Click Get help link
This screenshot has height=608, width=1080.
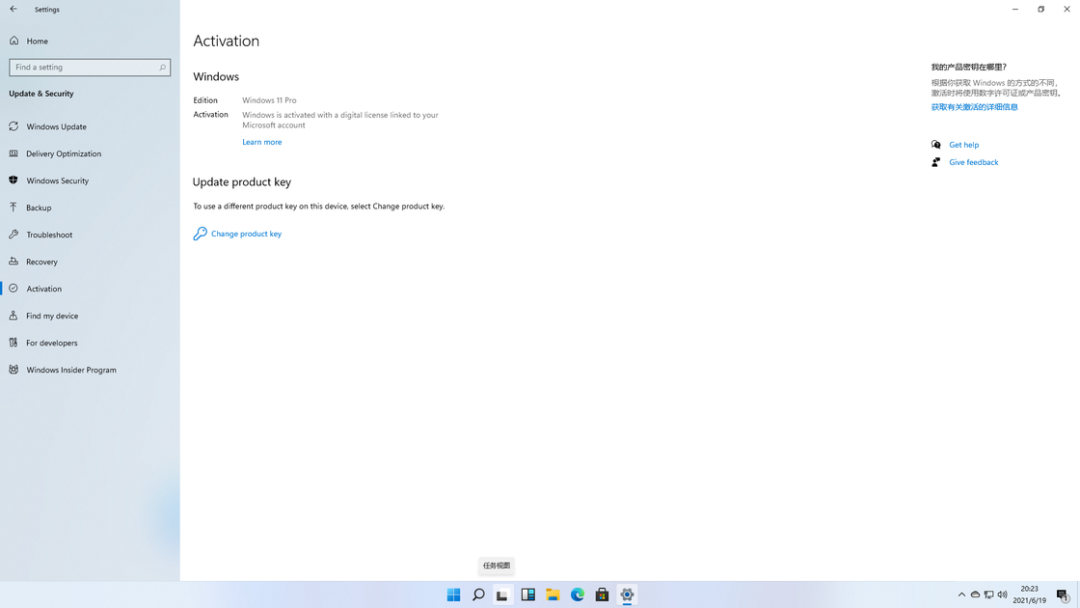(x=964, y=145)
